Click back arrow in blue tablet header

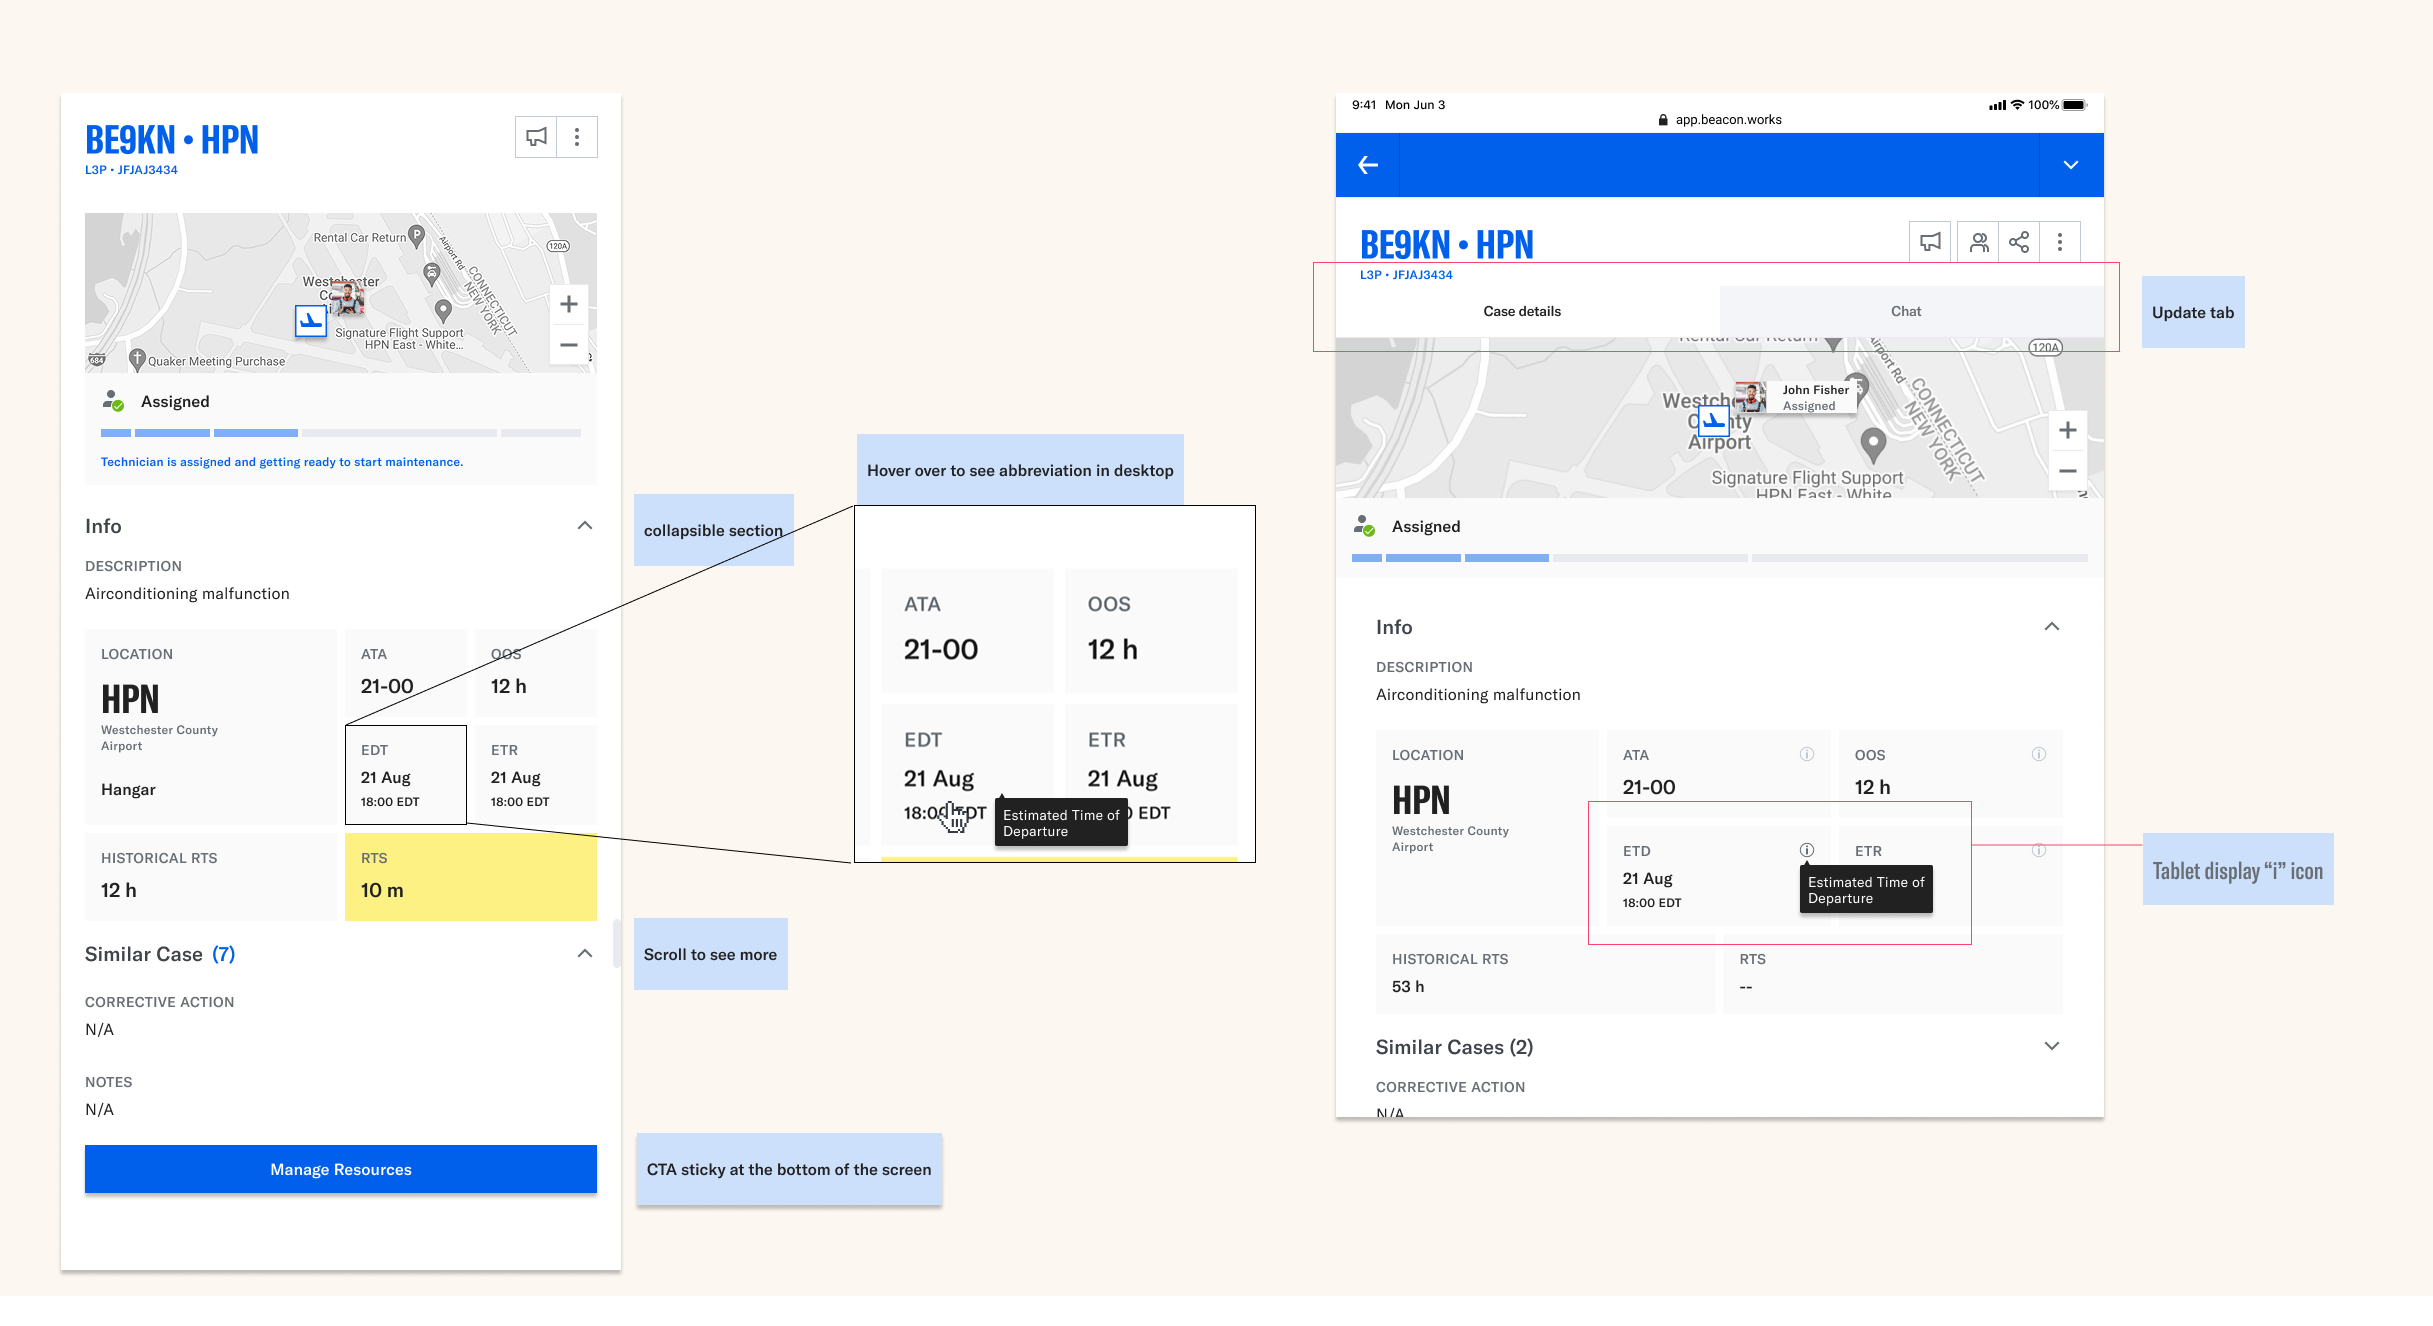(x=1368, y=165)
